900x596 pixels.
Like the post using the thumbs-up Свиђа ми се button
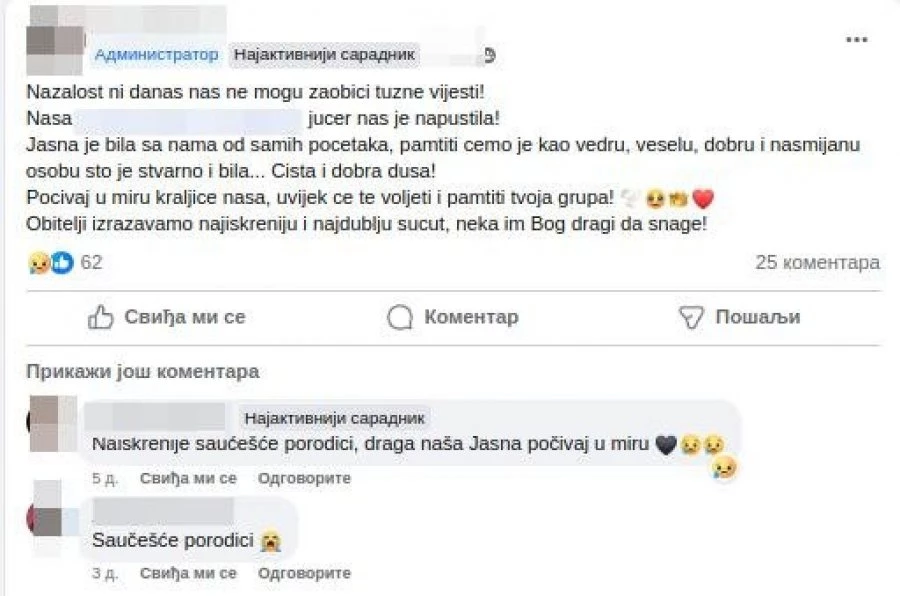coord(167,318)
